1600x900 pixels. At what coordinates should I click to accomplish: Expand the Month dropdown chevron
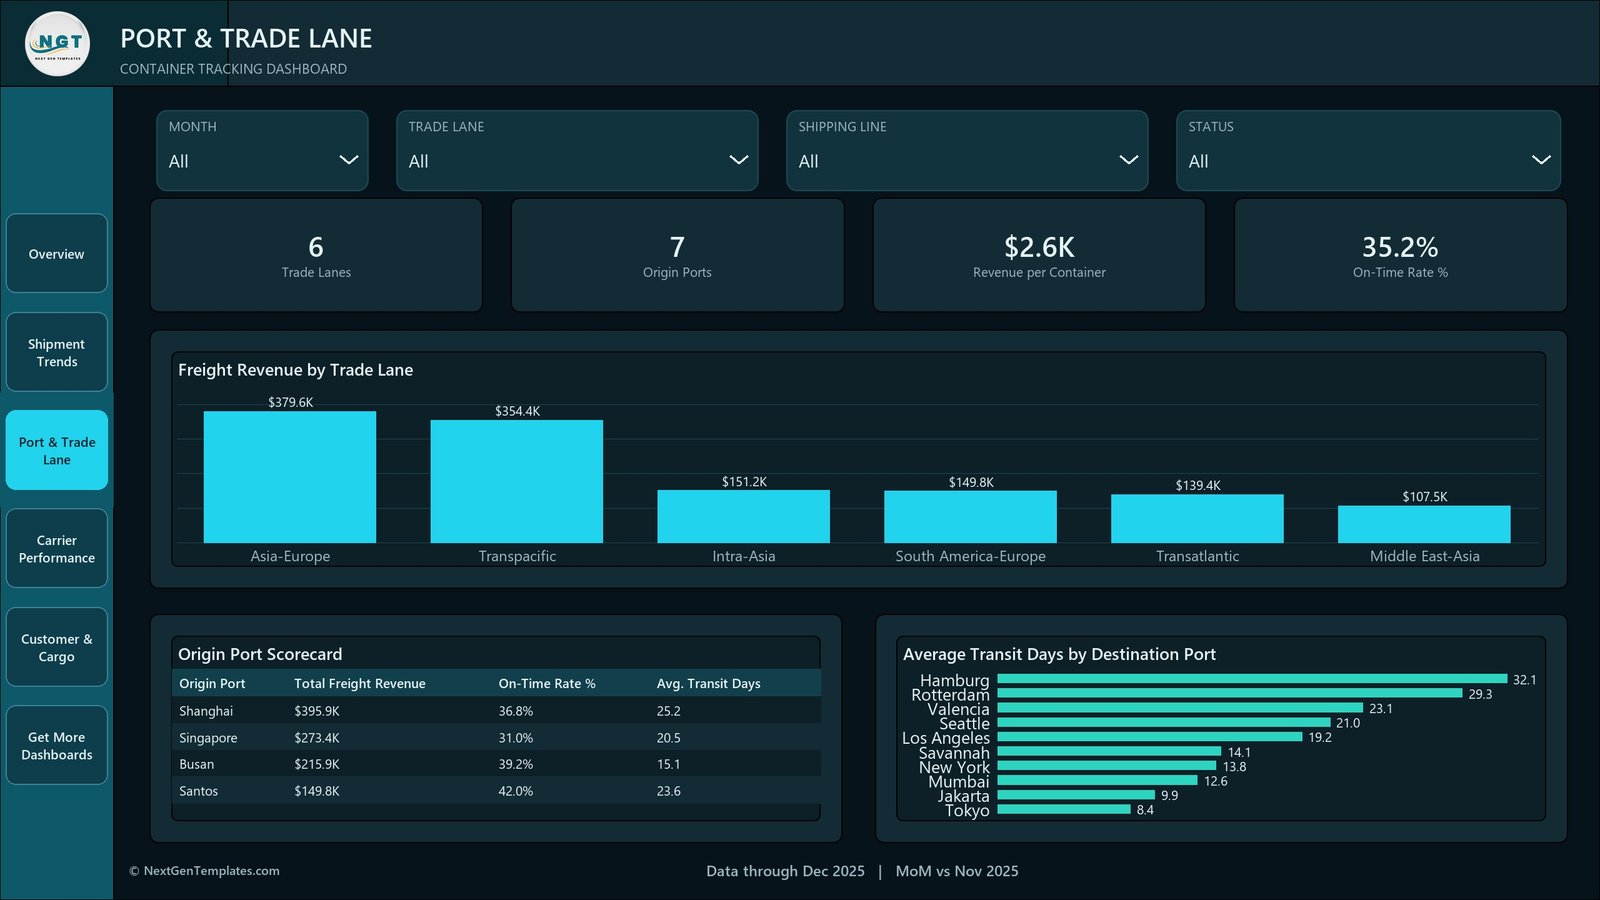(x=349, y=160)
